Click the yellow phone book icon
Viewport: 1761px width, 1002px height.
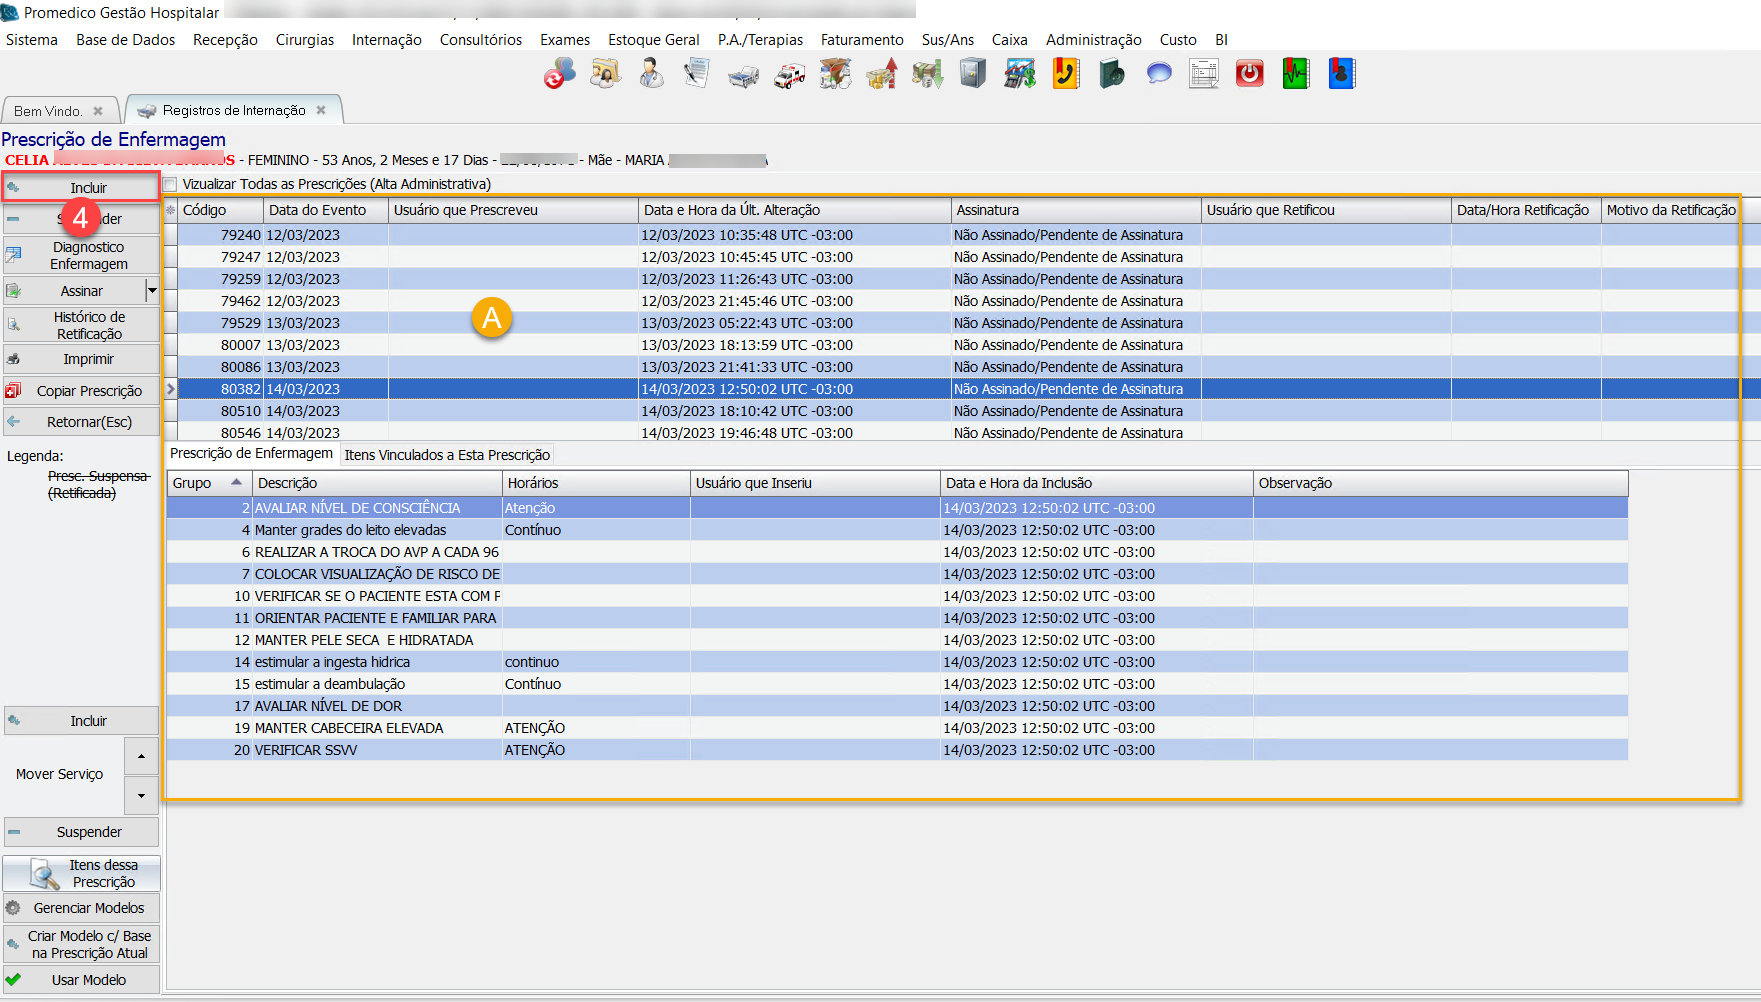point(1065,74)
